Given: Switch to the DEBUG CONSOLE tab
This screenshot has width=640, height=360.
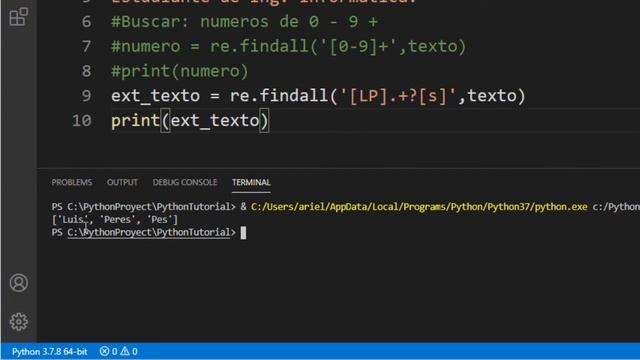Looking at the screenshot, I should tap(184, 182).
